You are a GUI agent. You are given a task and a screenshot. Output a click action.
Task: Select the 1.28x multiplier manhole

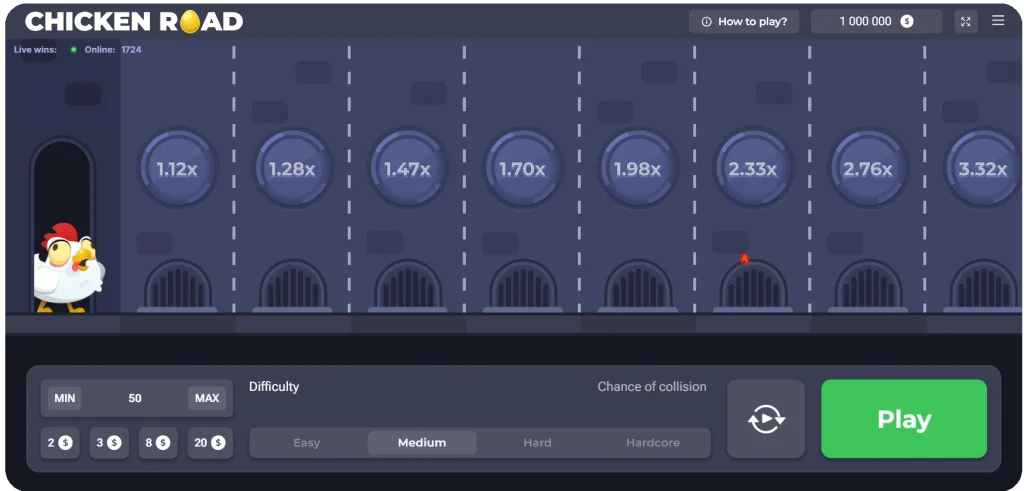coord(292,170)
